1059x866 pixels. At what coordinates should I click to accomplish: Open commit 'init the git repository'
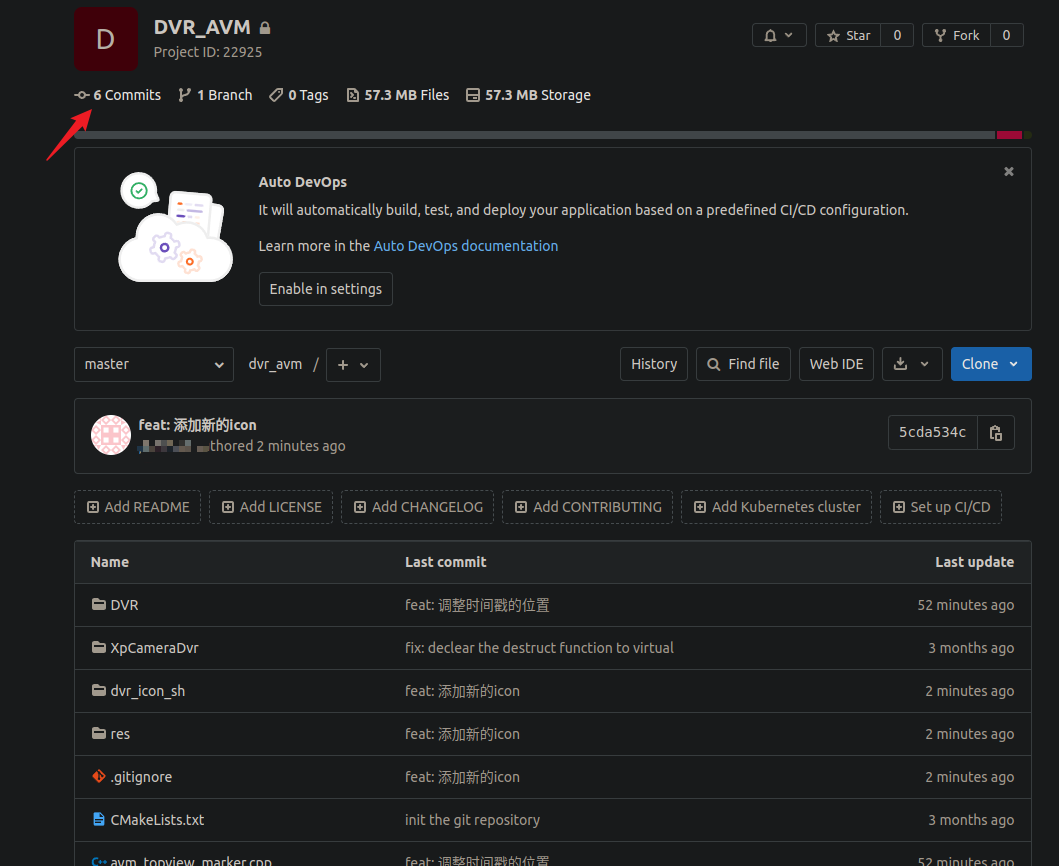pos(473,820)
